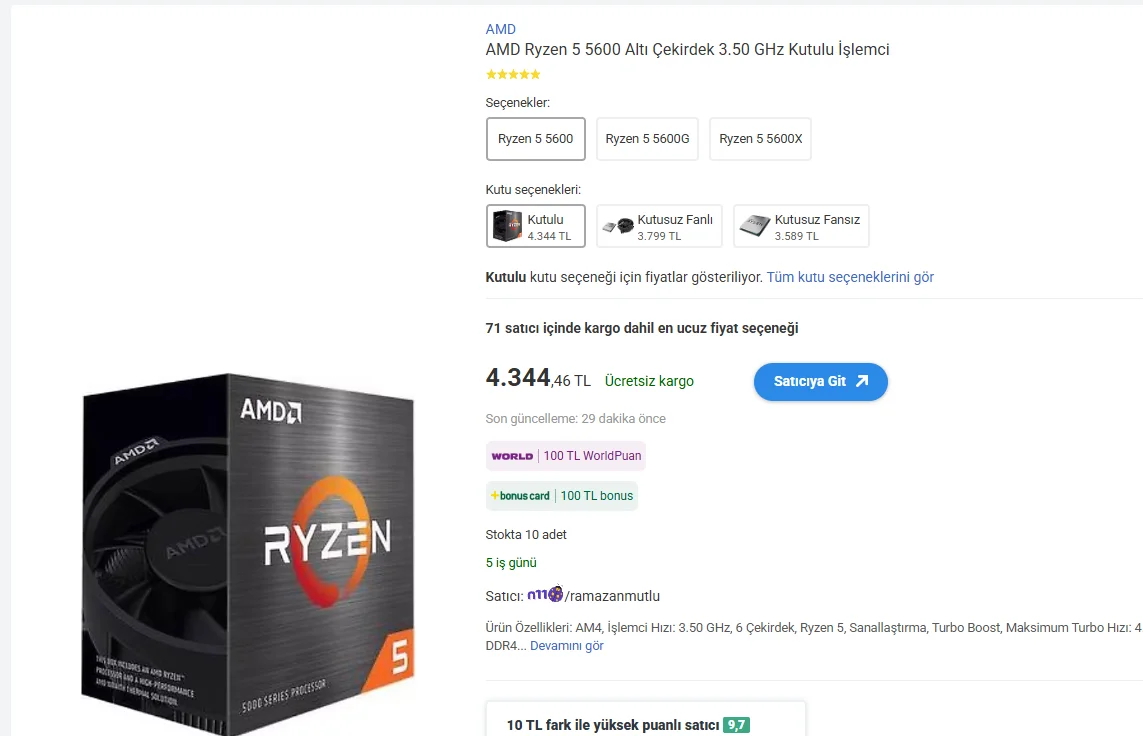The height and width of the screenshot is (736, 1143).
Task: Choose the Kutusuz Fansız box option
Action: tap(801, 226)
